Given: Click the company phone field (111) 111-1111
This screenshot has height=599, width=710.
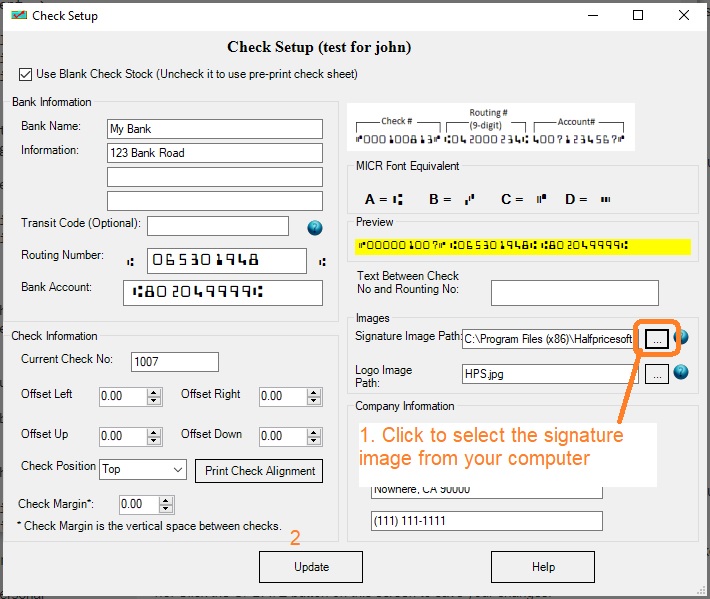Looking at the screenshot, I should click(487, 521).
